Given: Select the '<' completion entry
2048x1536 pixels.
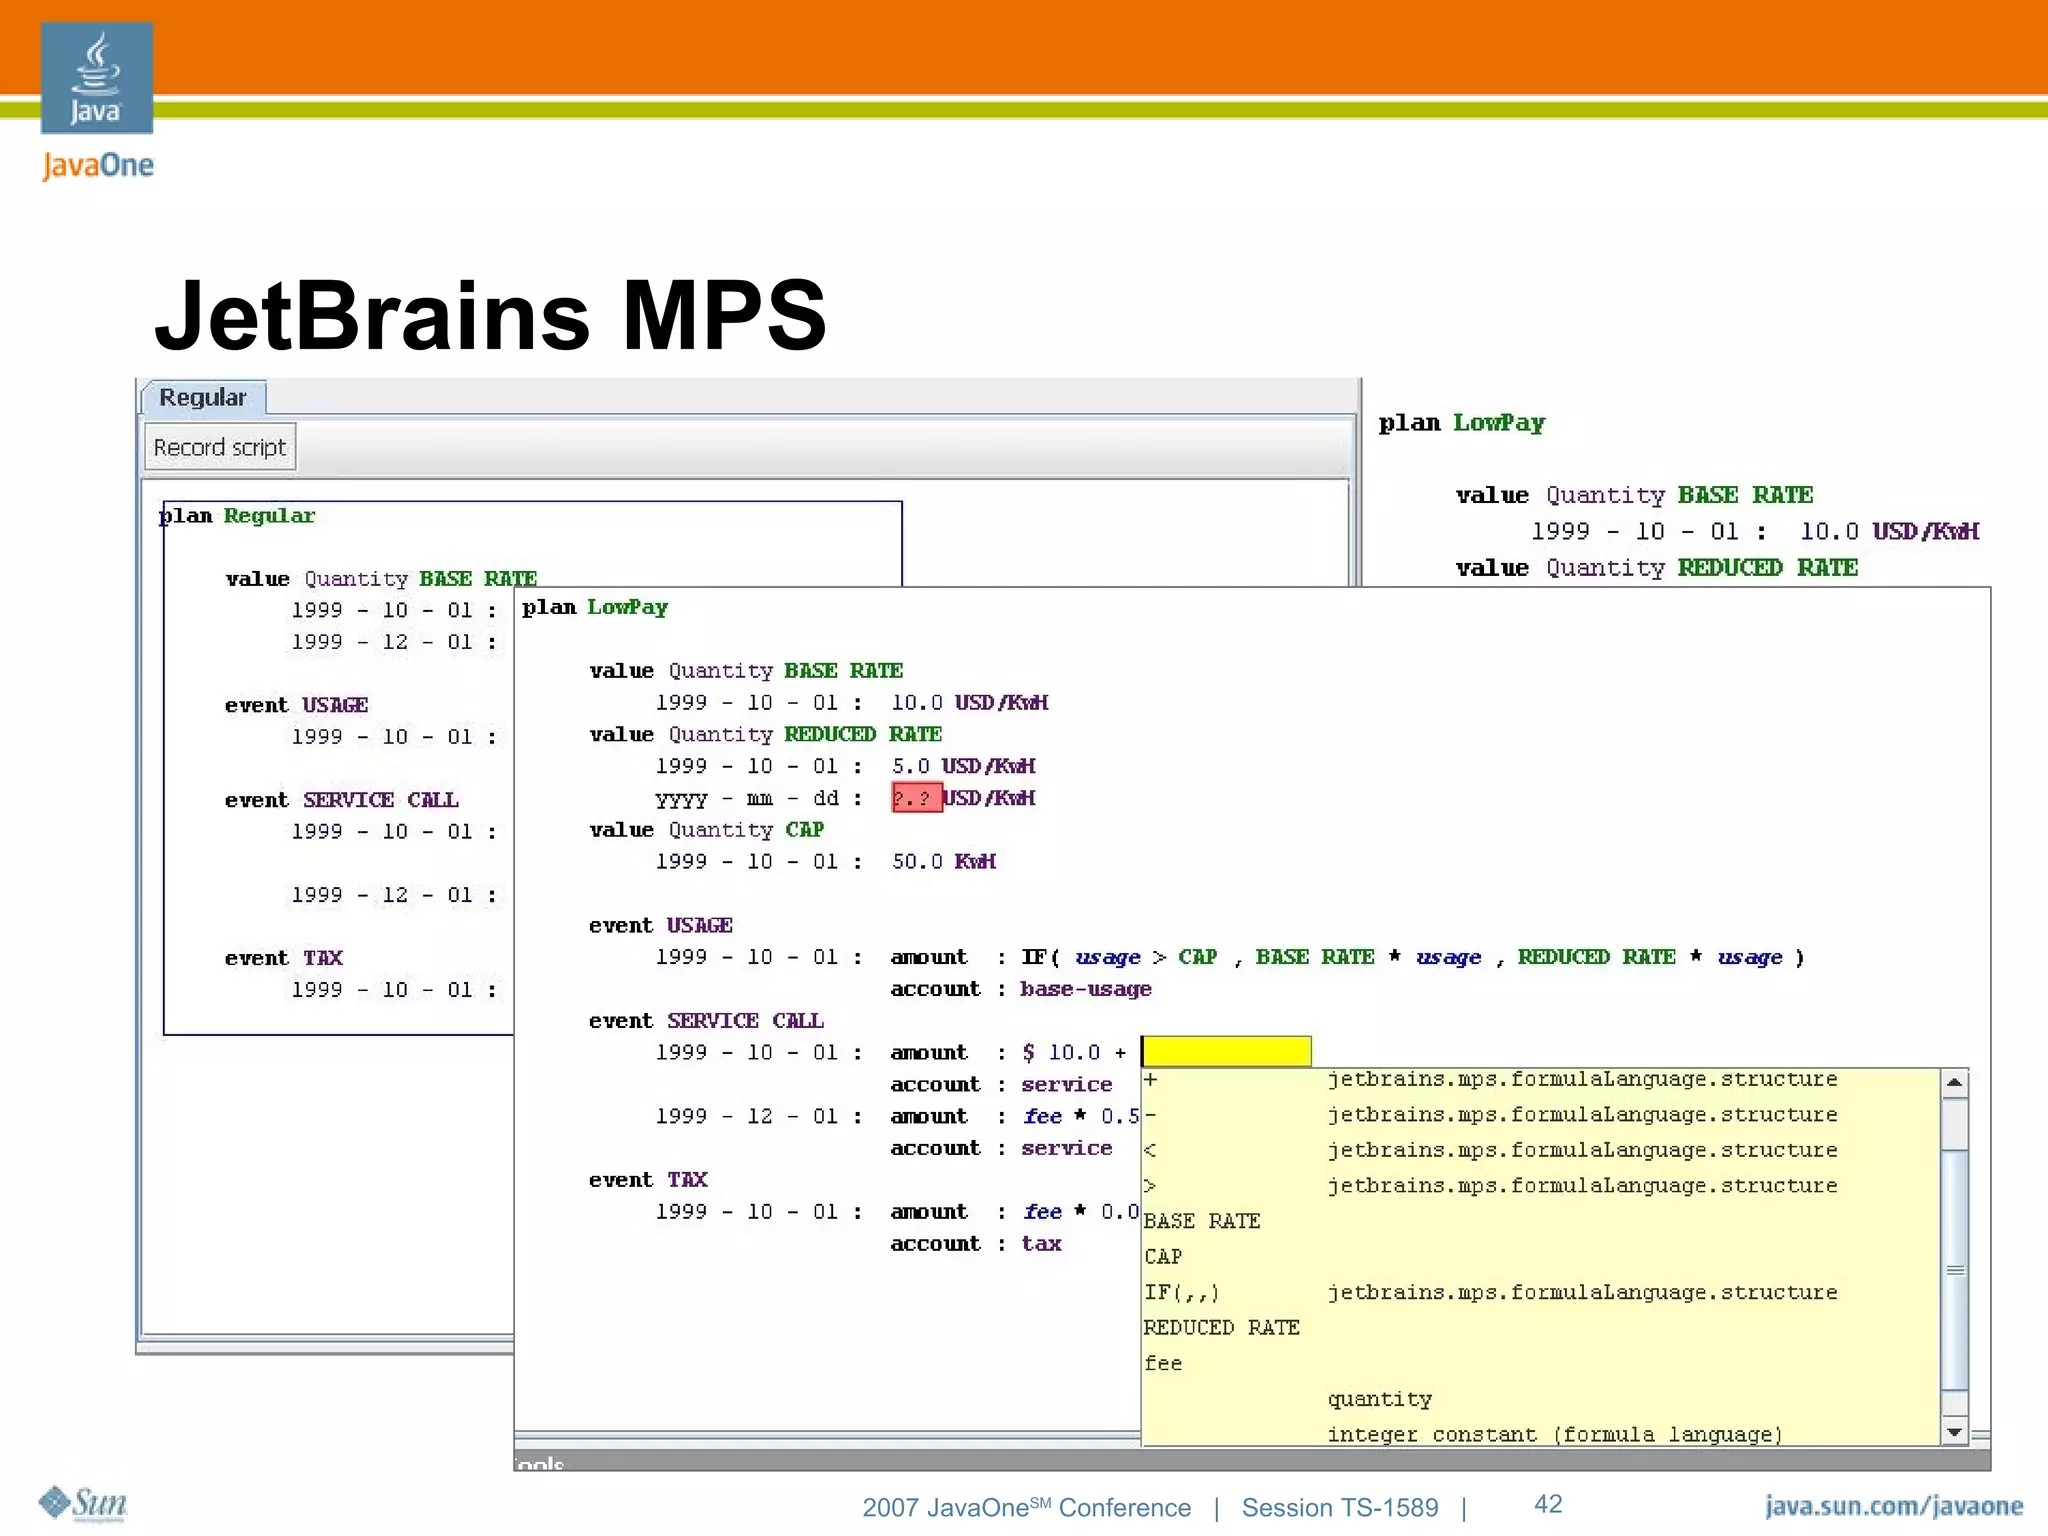Looking at the screenshot, I should [x=1540, y=1151].
